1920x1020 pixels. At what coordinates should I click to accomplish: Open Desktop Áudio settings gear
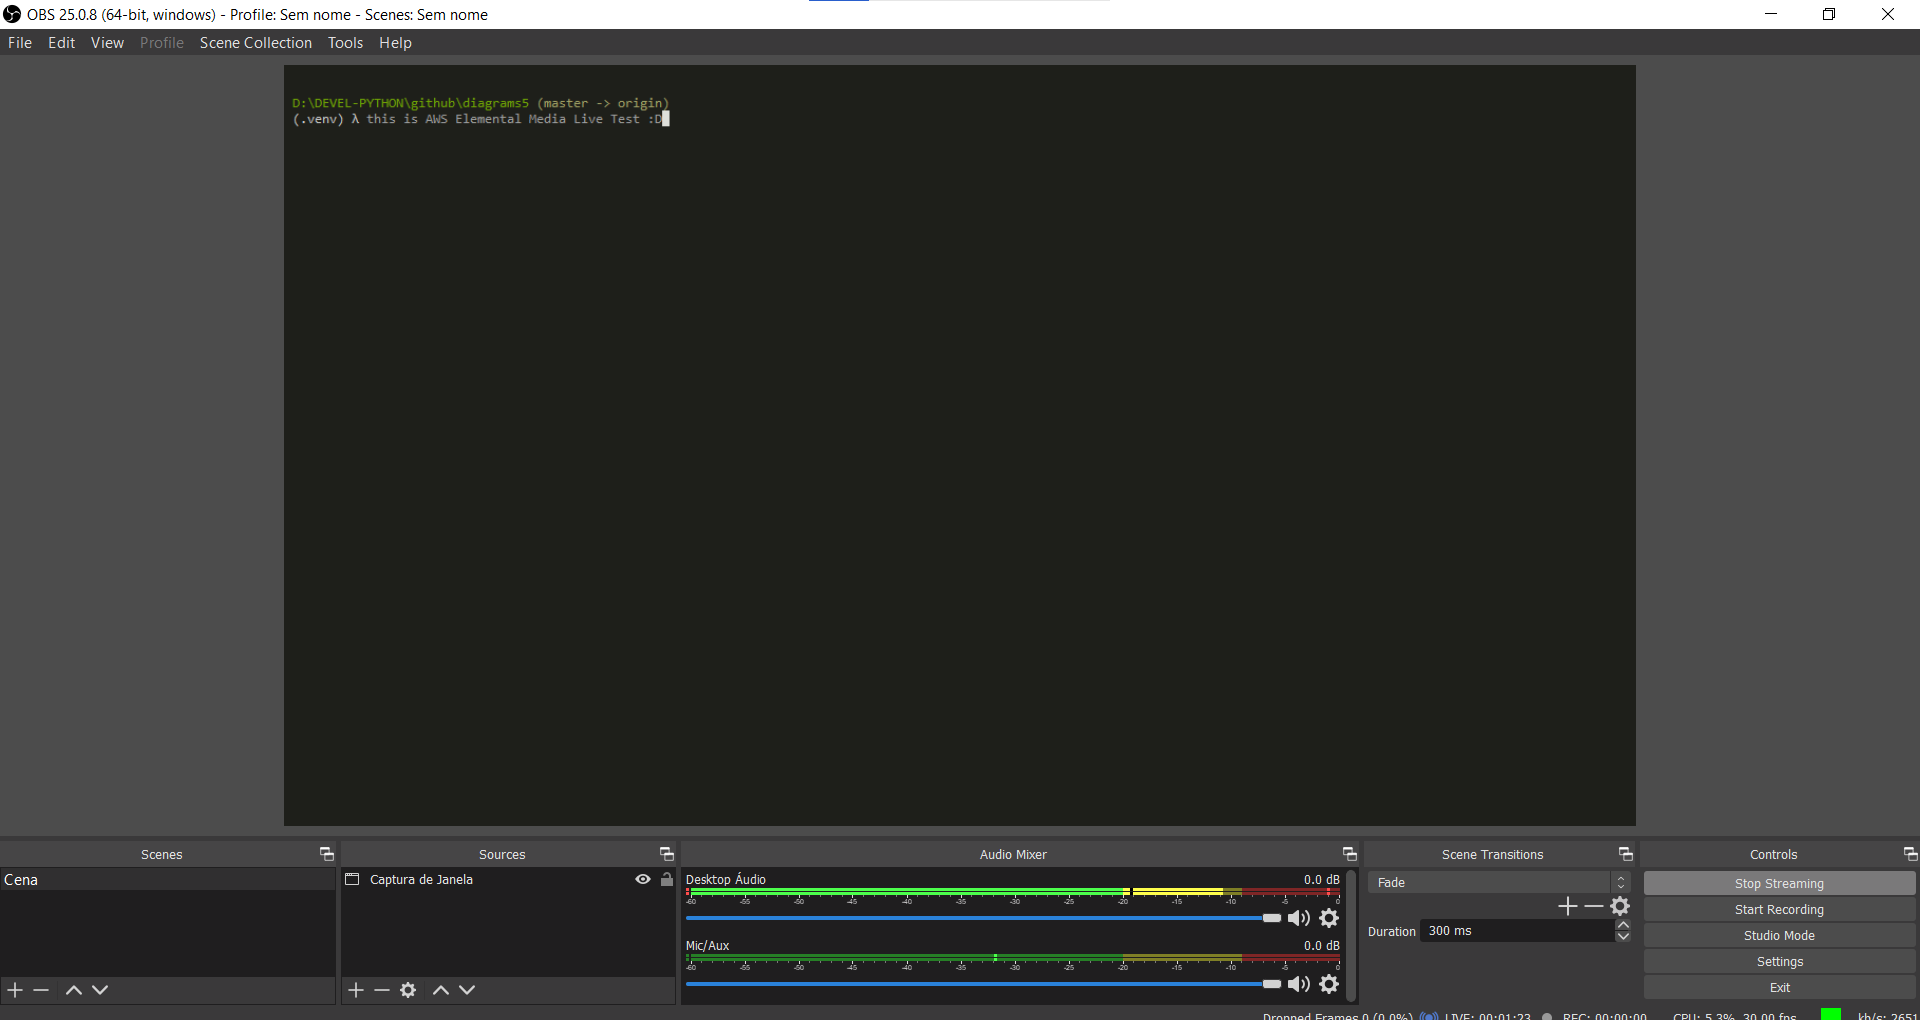click(x=1329, y=918)
